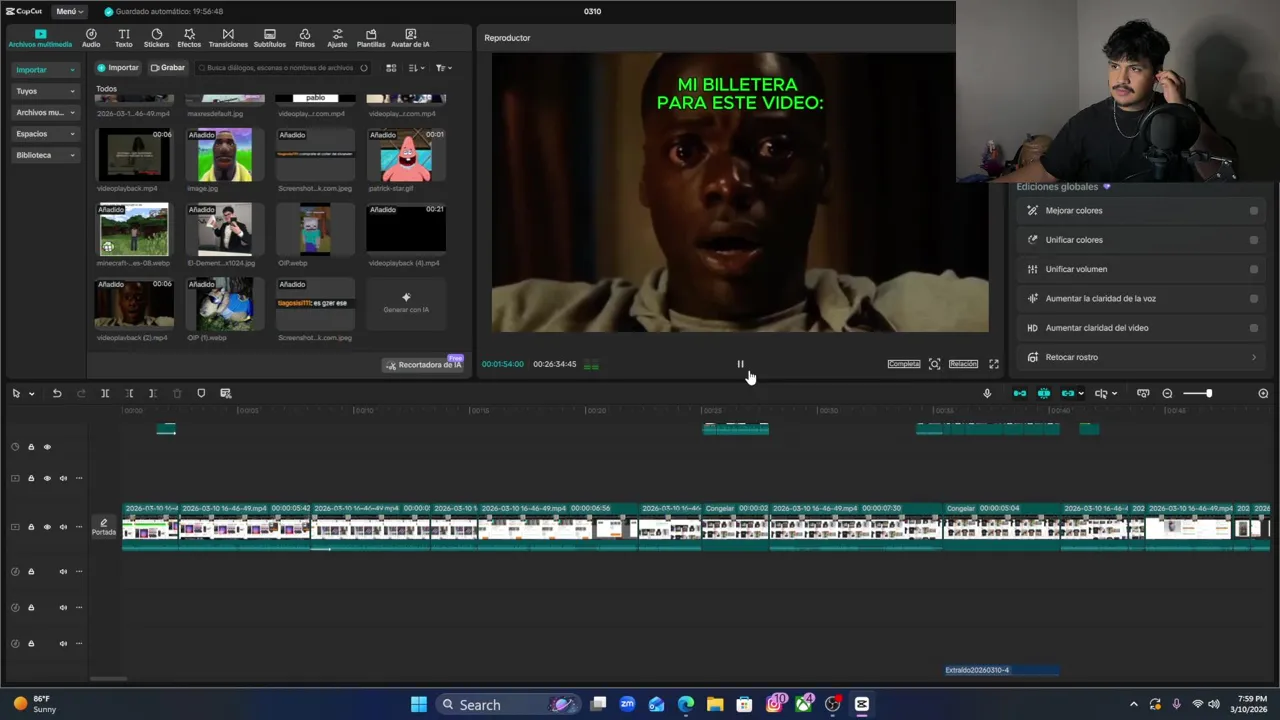Click the media search input field
Image resolution: width=1280 pixels, height=720 pixels.
[282, 68]
